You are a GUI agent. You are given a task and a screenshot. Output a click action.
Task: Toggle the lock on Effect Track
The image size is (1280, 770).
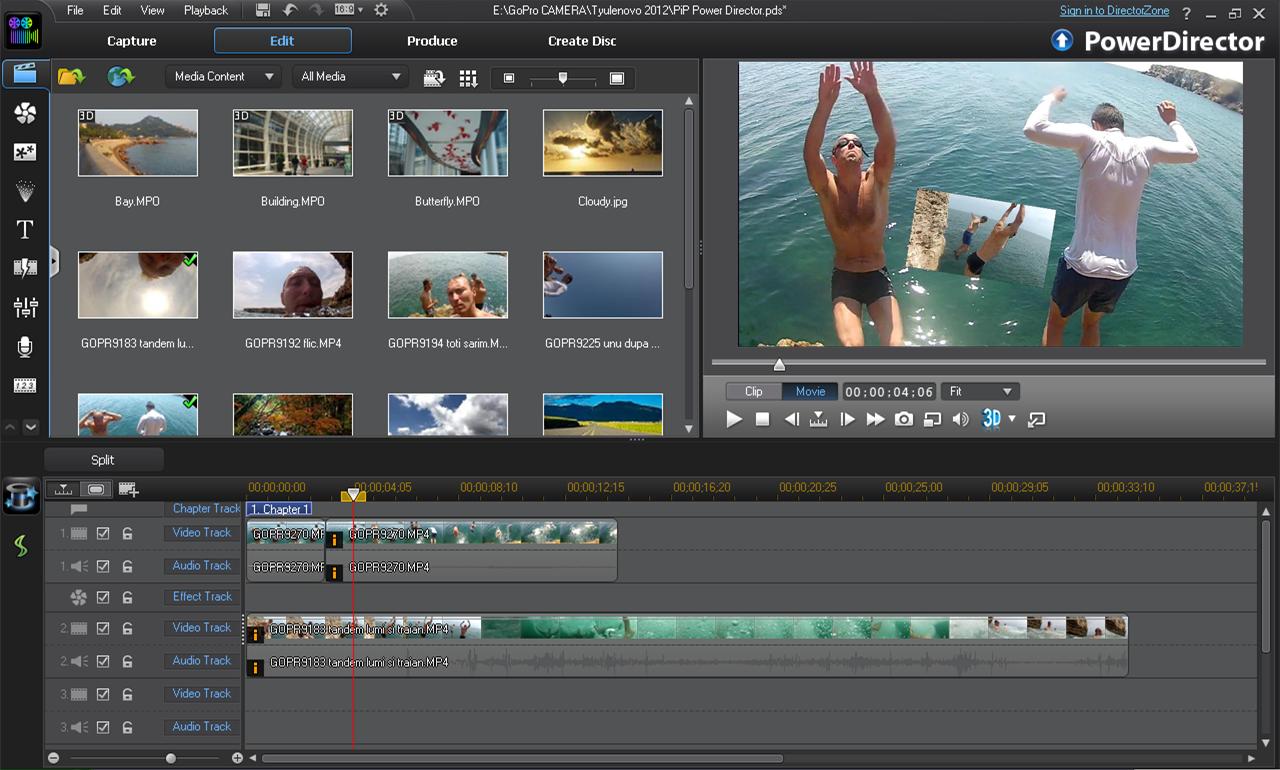[127, 597]
